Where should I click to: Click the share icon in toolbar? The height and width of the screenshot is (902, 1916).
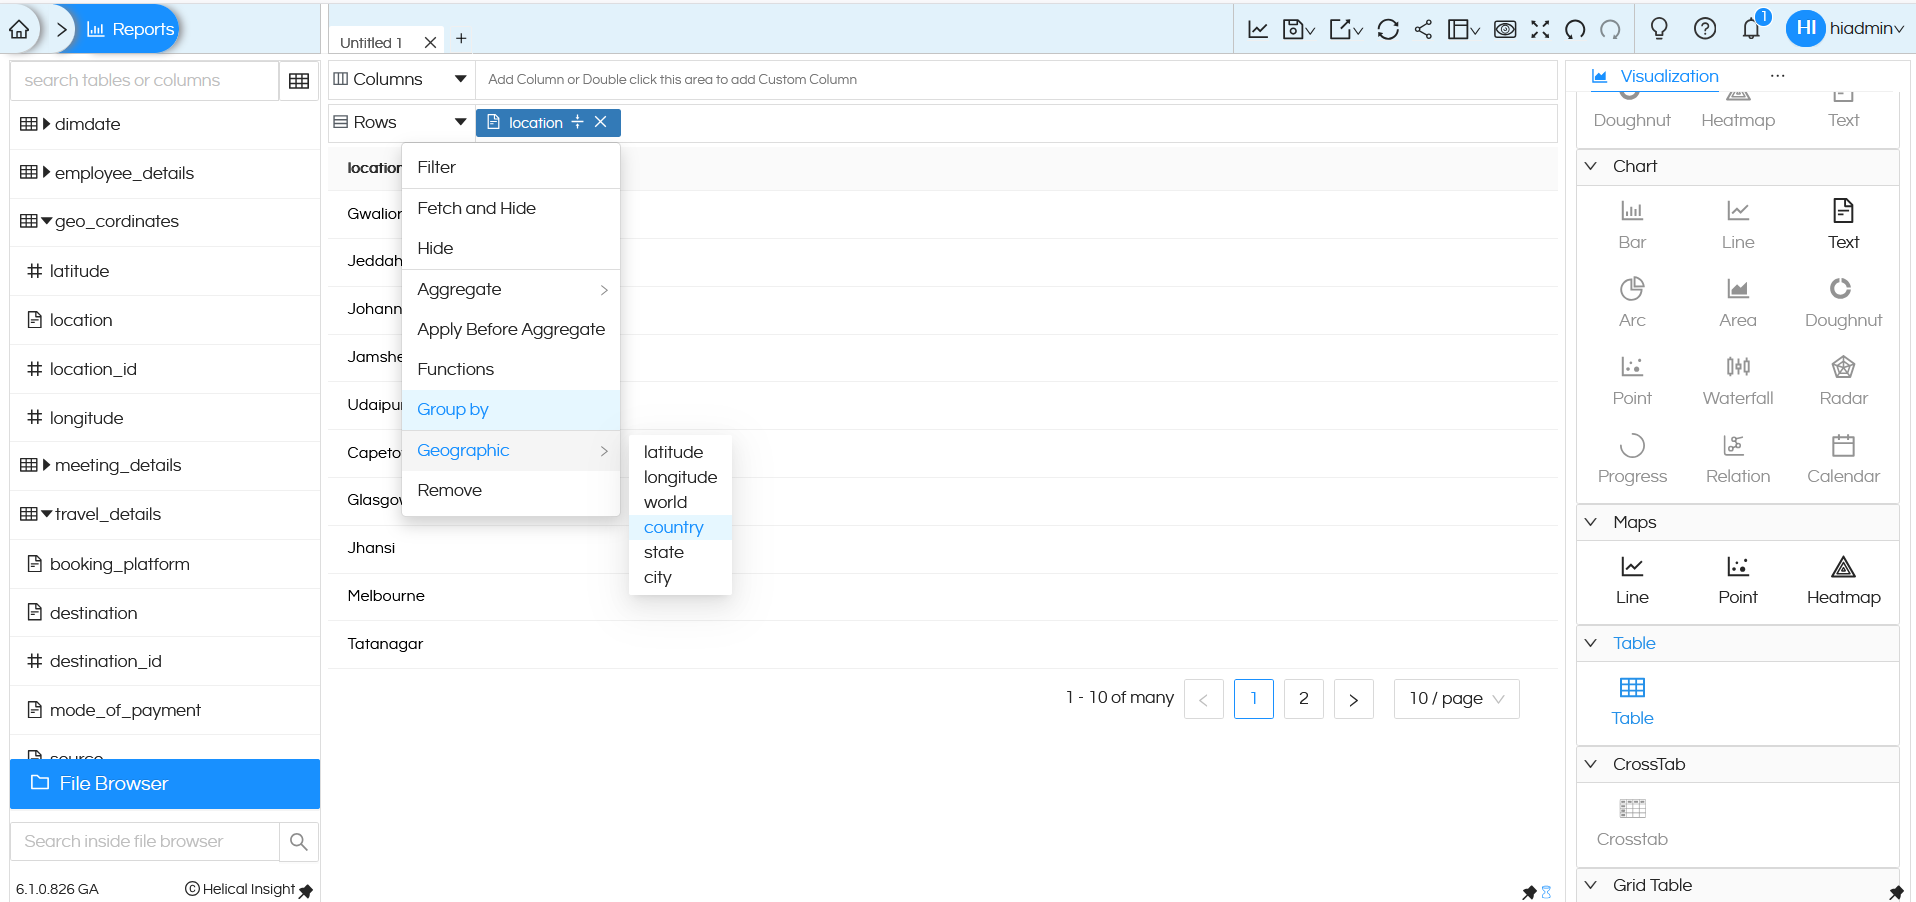click(x=1423, y=29)
